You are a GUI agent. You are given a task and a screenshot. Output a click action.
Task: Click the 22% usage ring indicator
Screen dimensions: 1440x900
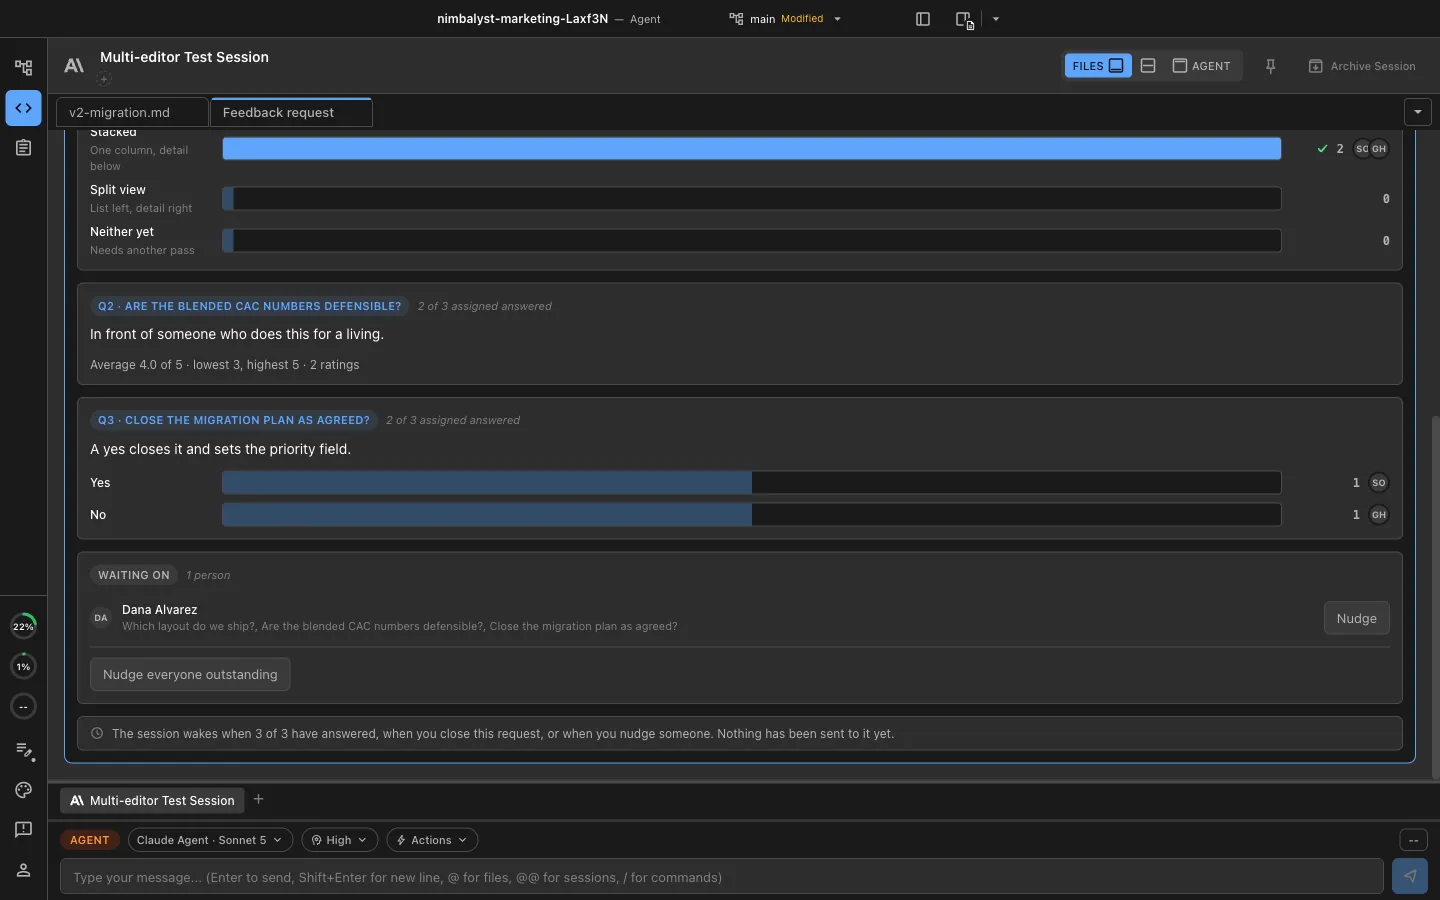coord(23,626)
